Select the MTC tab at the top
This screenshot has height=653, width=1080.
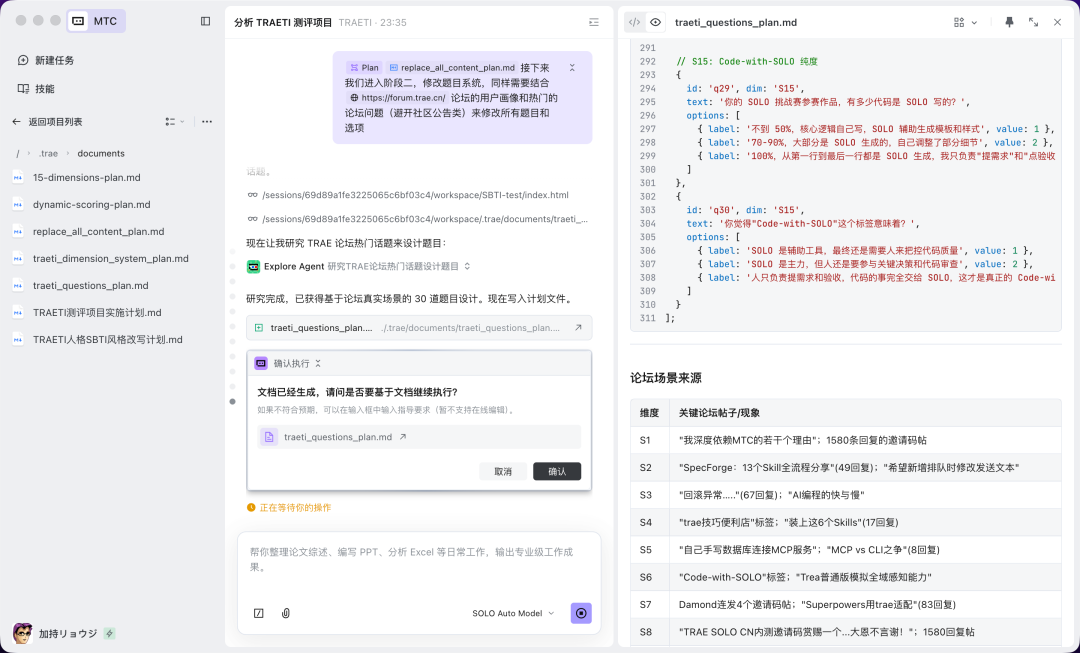coord(96,20)
